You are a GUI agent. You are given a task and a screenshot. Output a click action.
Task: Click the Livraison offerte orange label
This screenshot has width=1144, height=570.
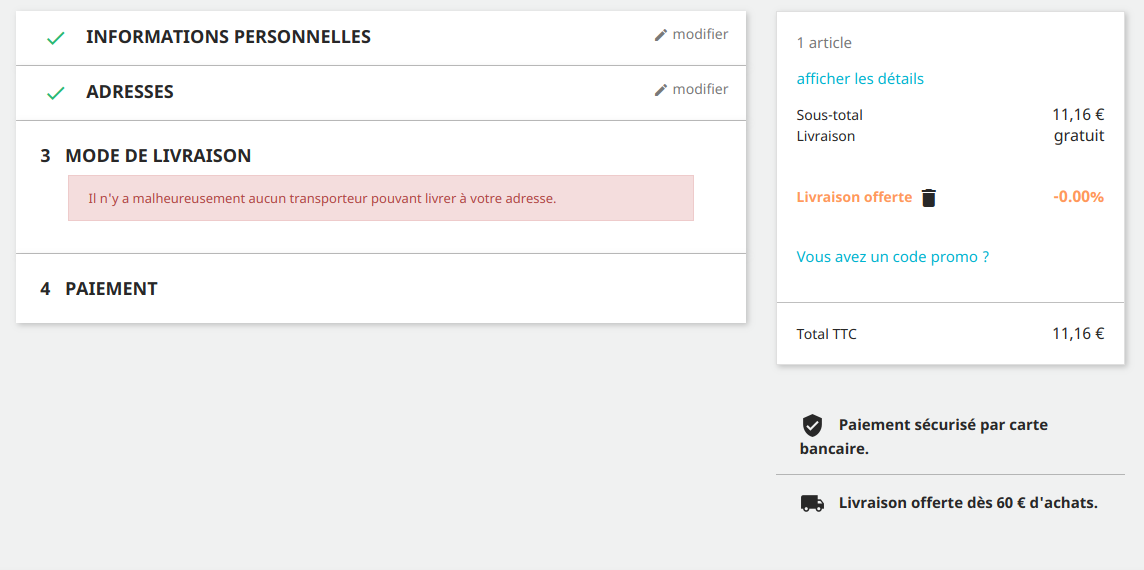pyautogui.click(x=854, y=197)
